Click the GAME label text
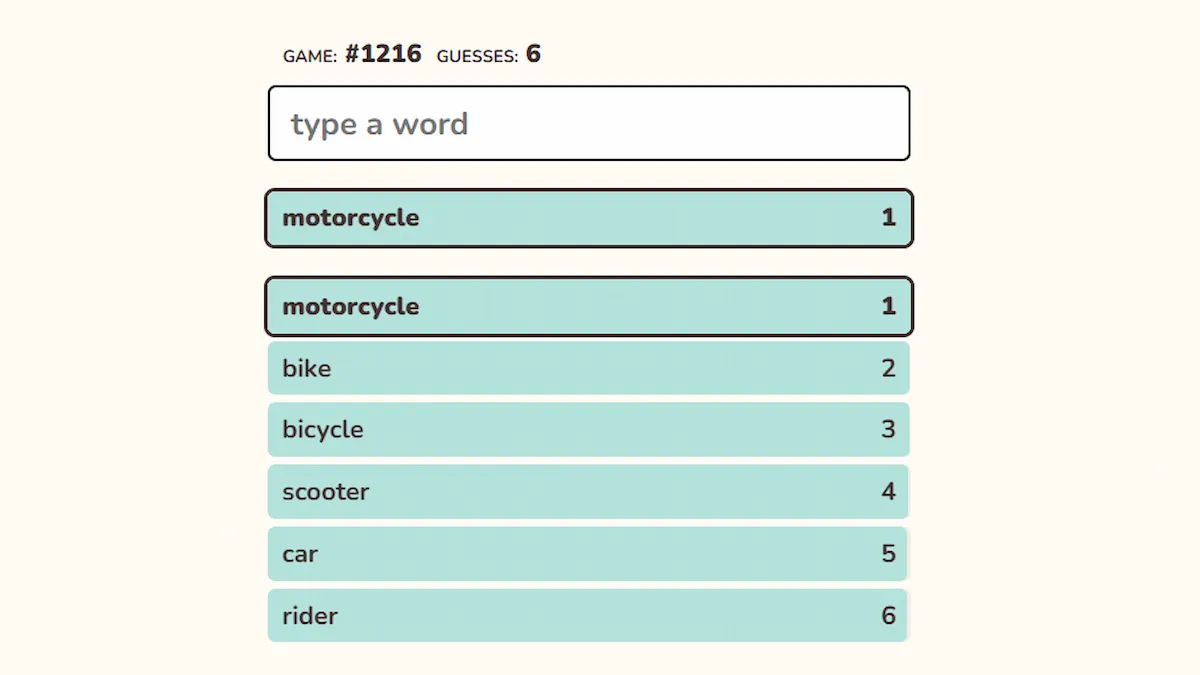The height and width of the screenshot is (675, 1200). (309, 57)
